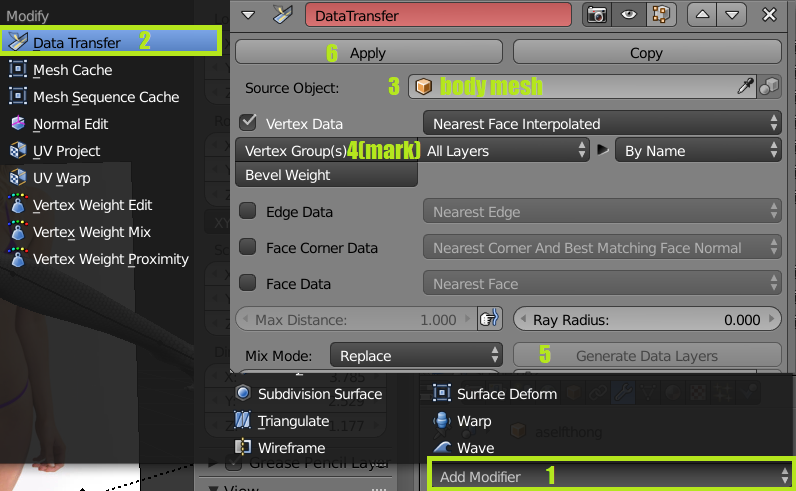
Task: Click the Triangulate modifier icon
Action: (243, 420)
